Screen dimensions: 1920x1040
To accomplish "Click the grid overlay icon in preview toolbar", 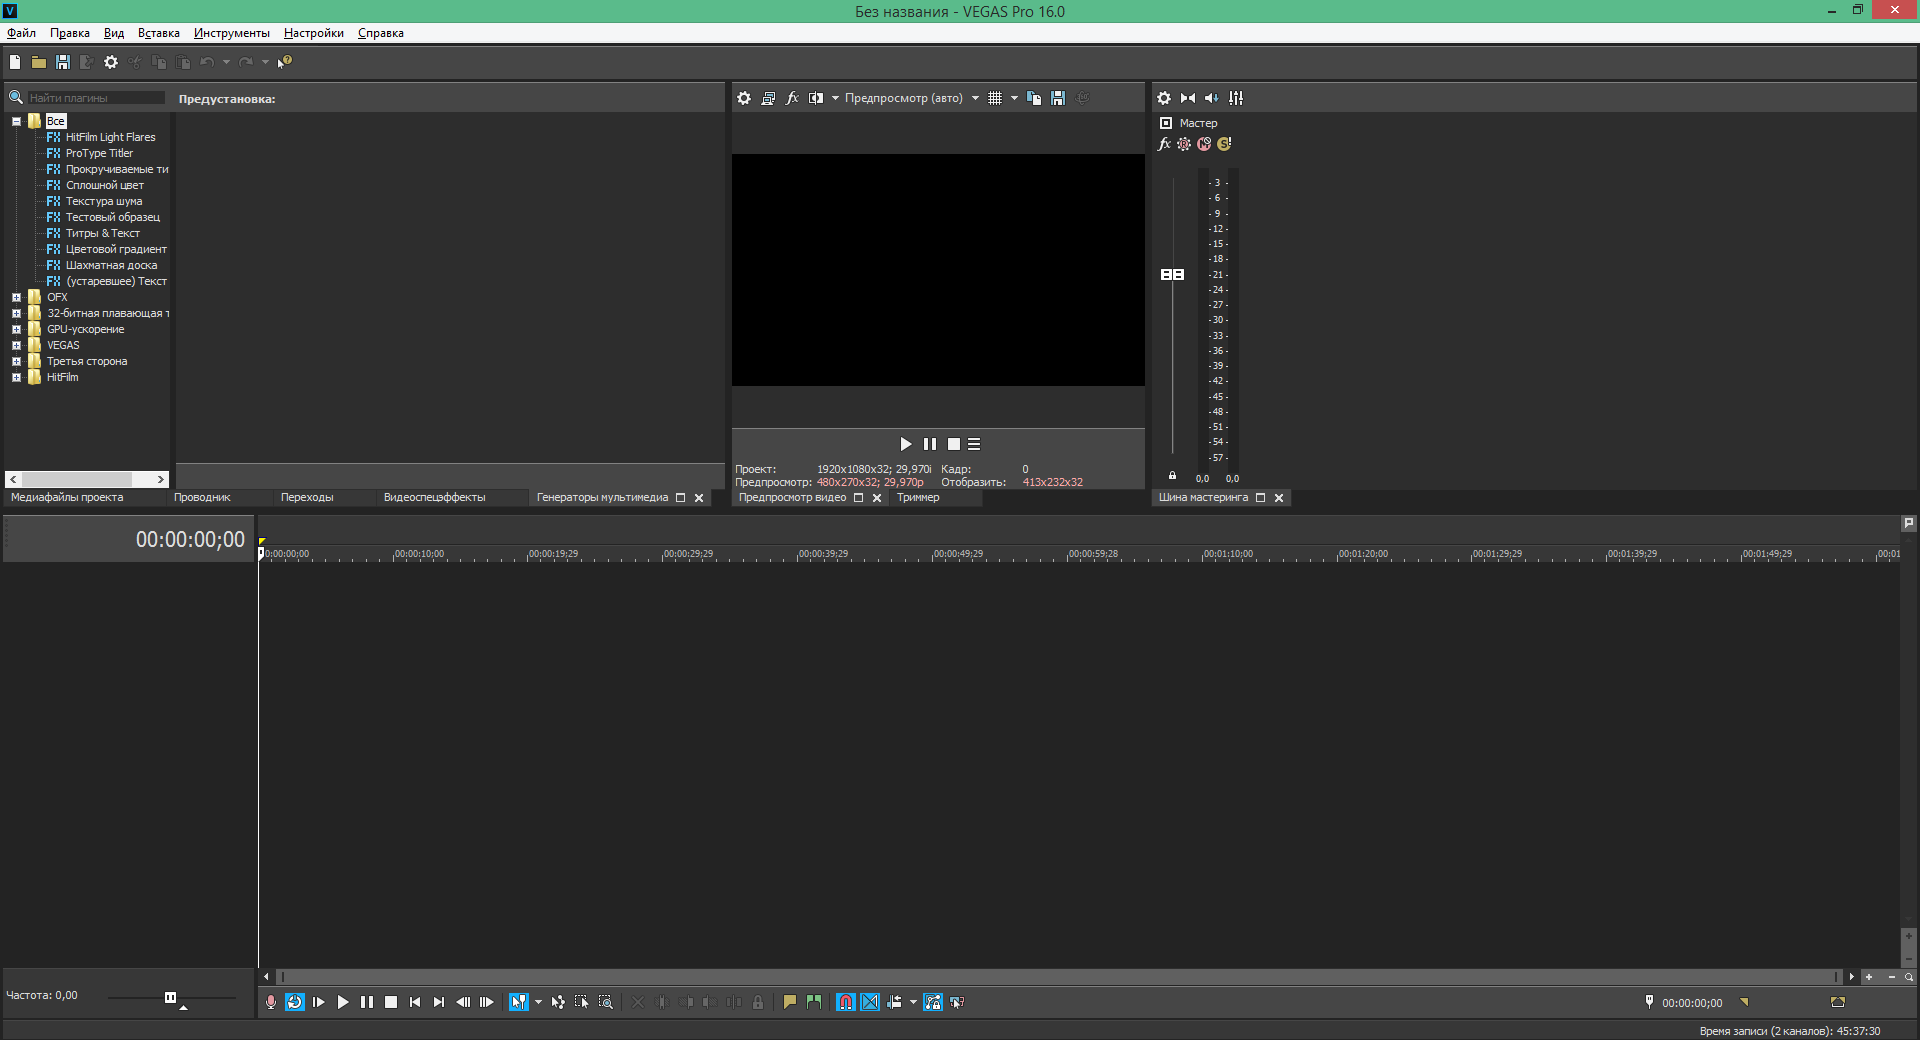I will (x=996, y=98).
